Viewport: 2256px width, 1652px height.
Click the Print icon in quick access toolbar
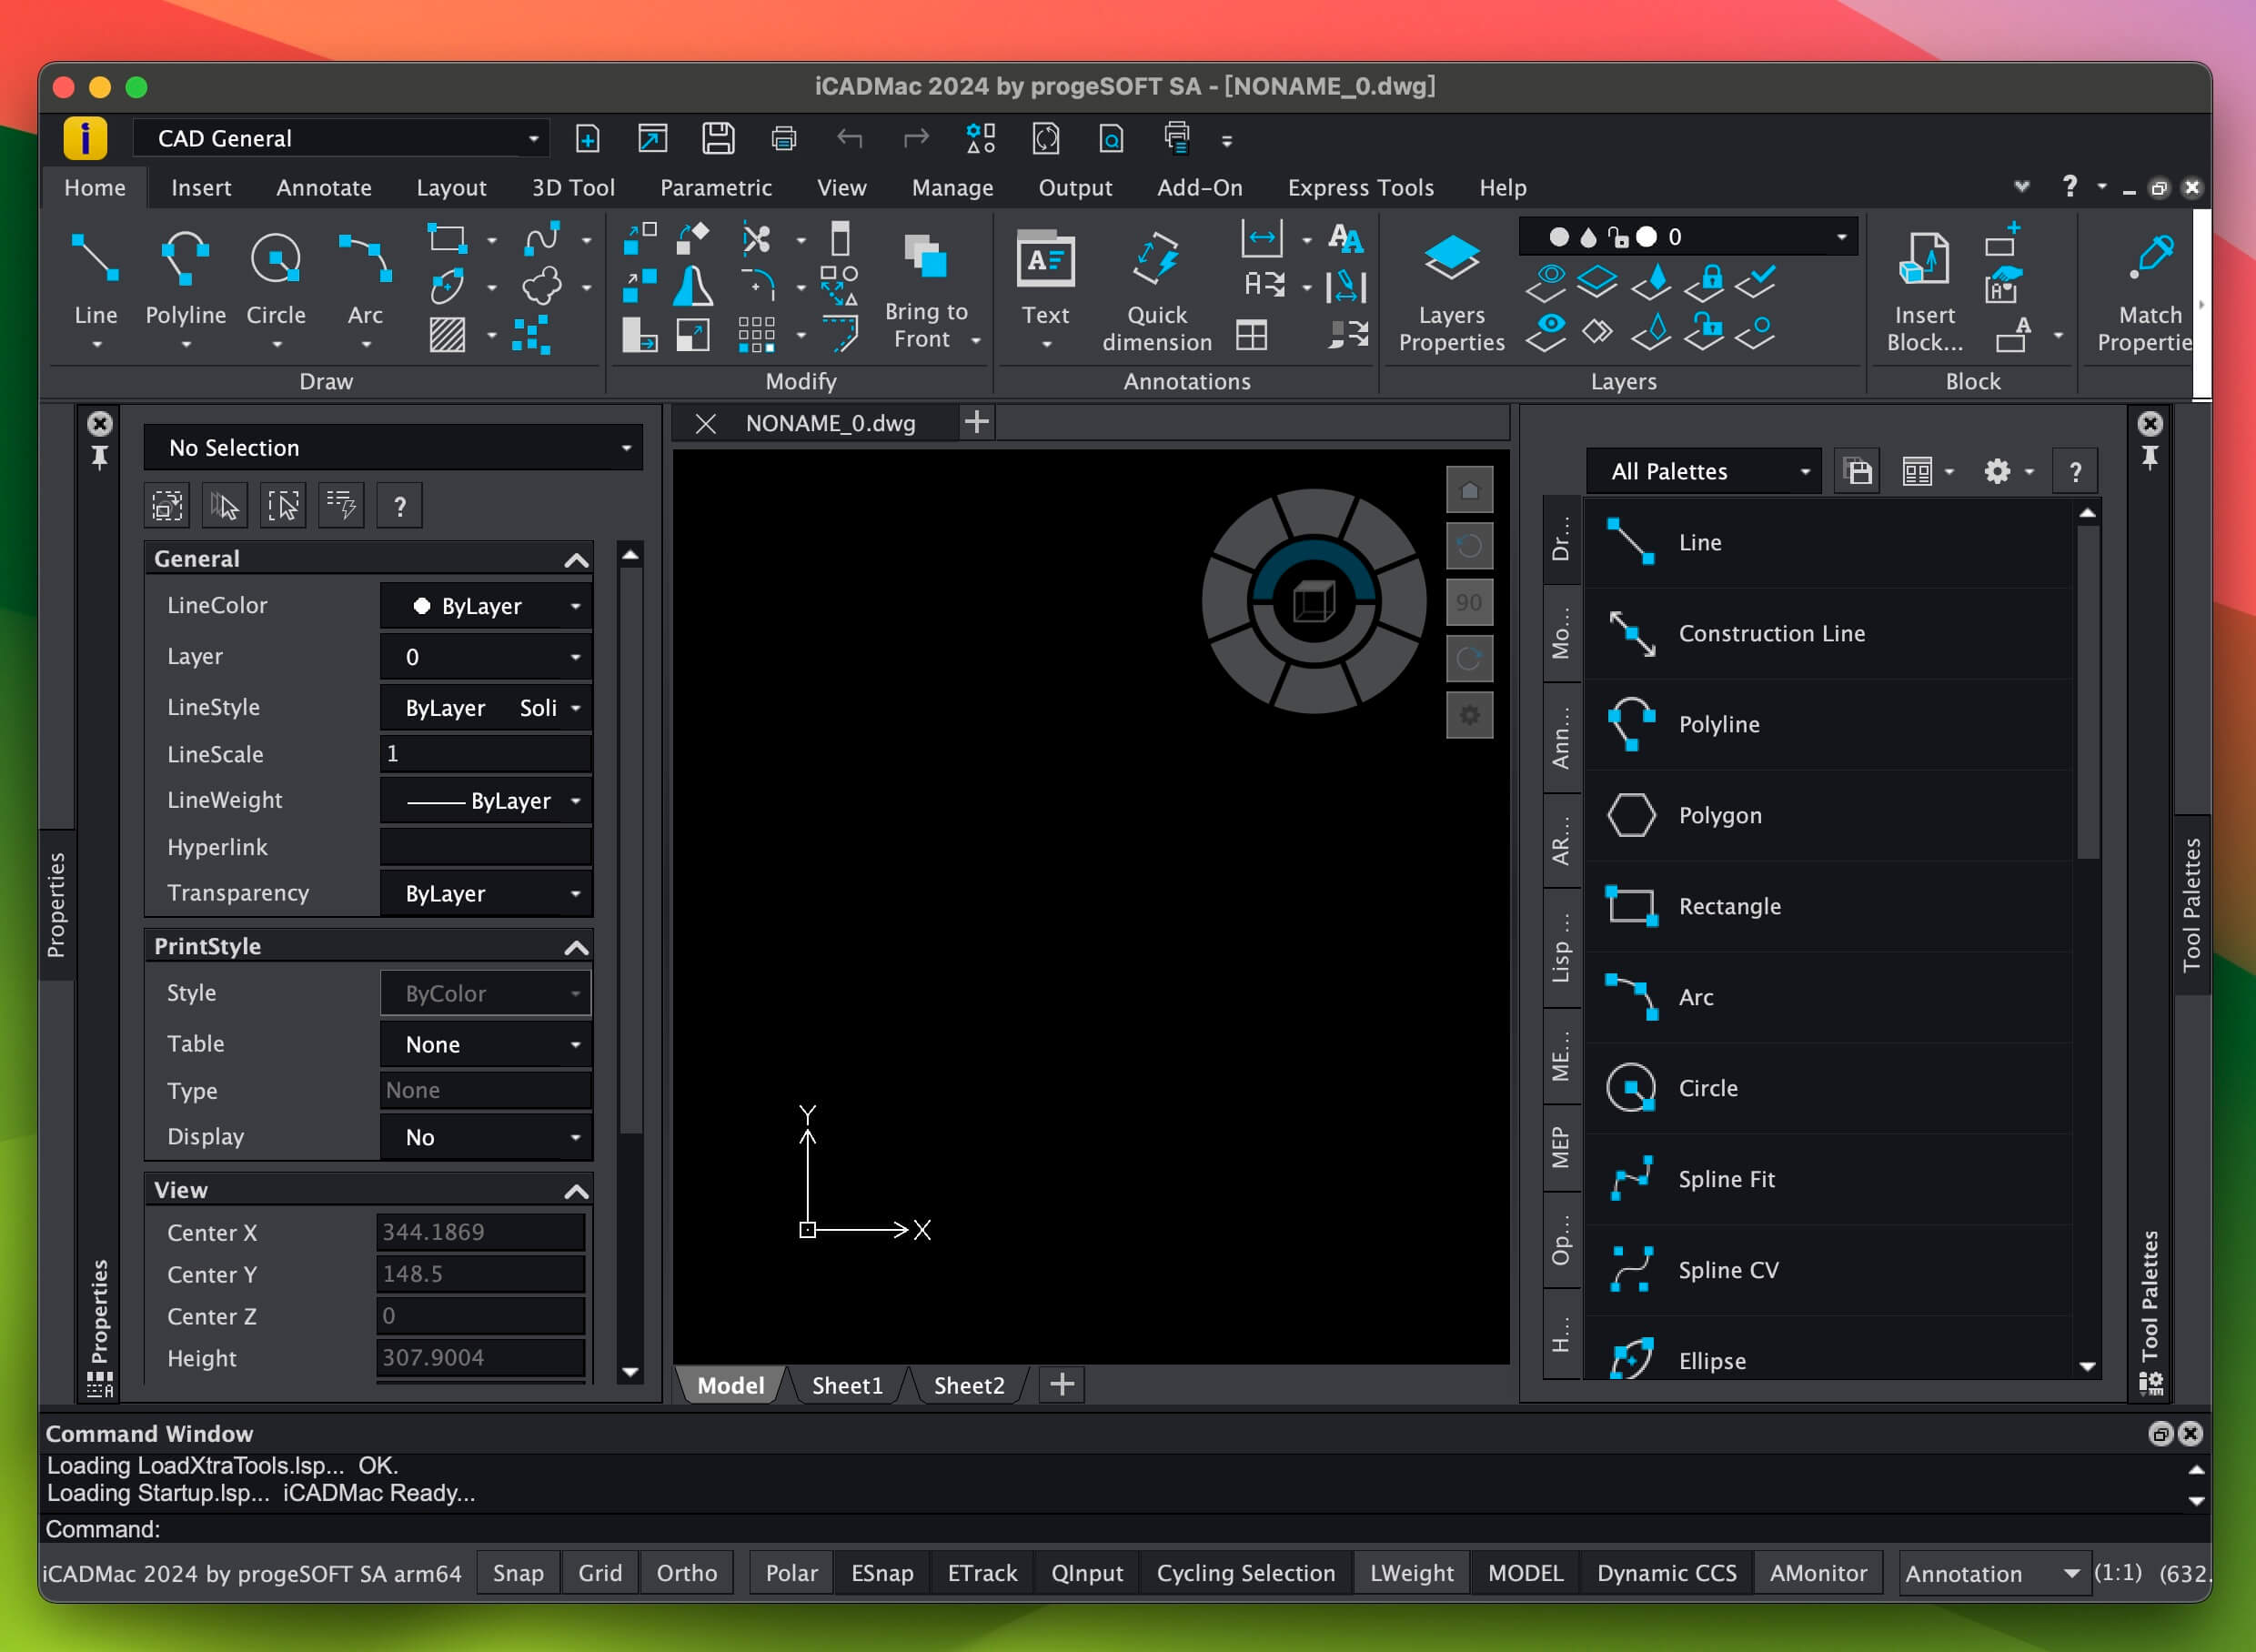click(x=784, y=138)
